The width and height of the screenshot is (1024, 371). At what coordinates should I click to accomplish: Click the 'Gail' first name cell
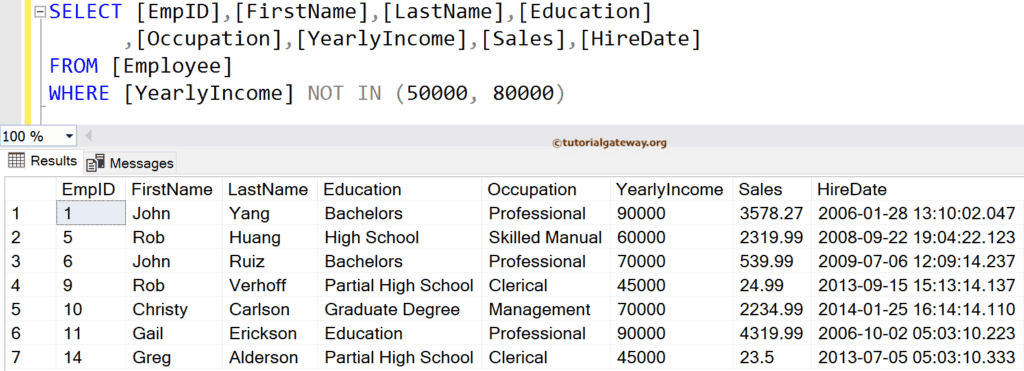(174, 333)
